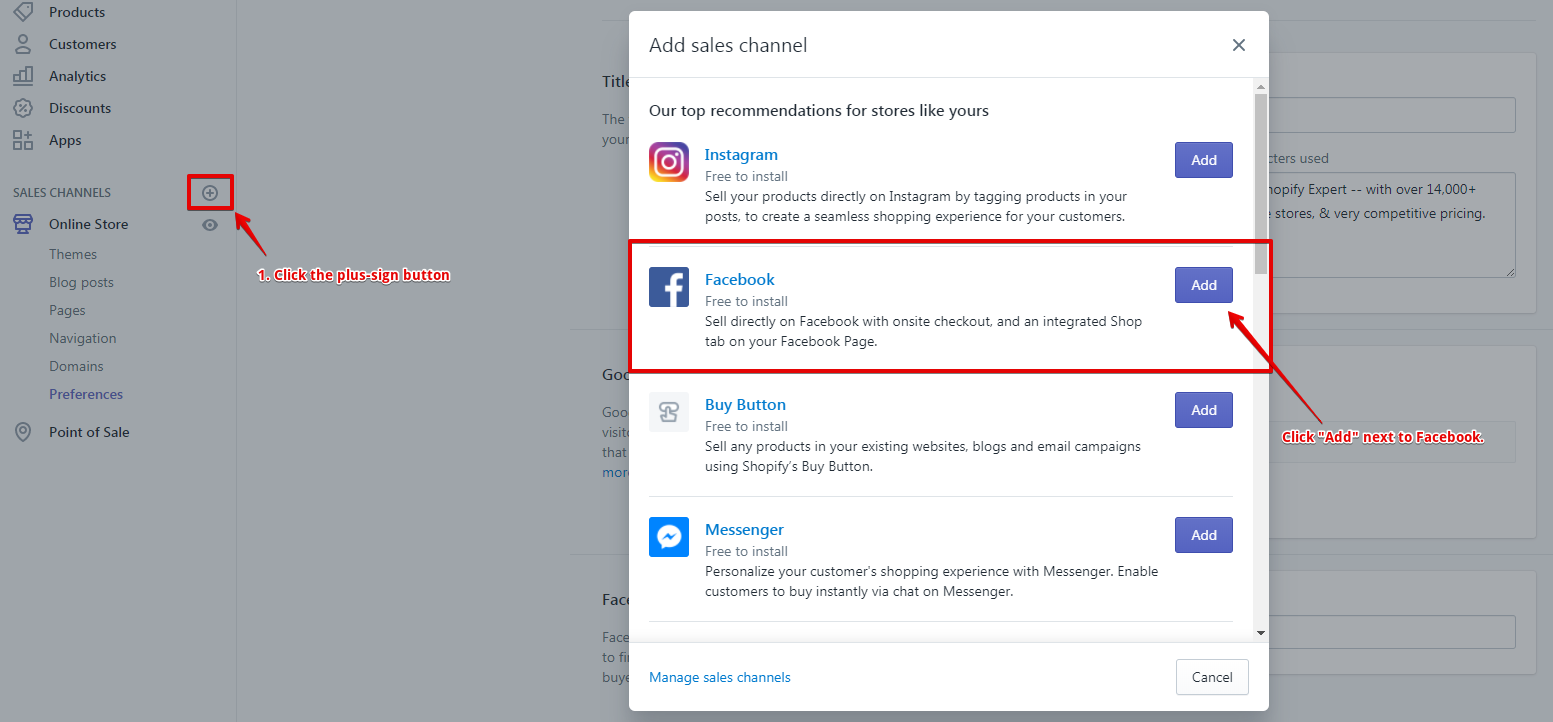This screenshot has height=722, width=1553.
Task: Click the Instagram logo icon
Action: click(x=669, y=162)
